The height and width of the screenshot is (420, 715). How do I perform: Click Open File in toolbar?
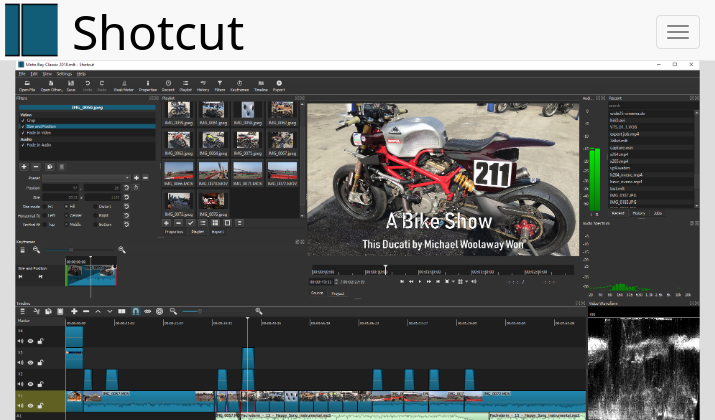[x=27, y=85]
